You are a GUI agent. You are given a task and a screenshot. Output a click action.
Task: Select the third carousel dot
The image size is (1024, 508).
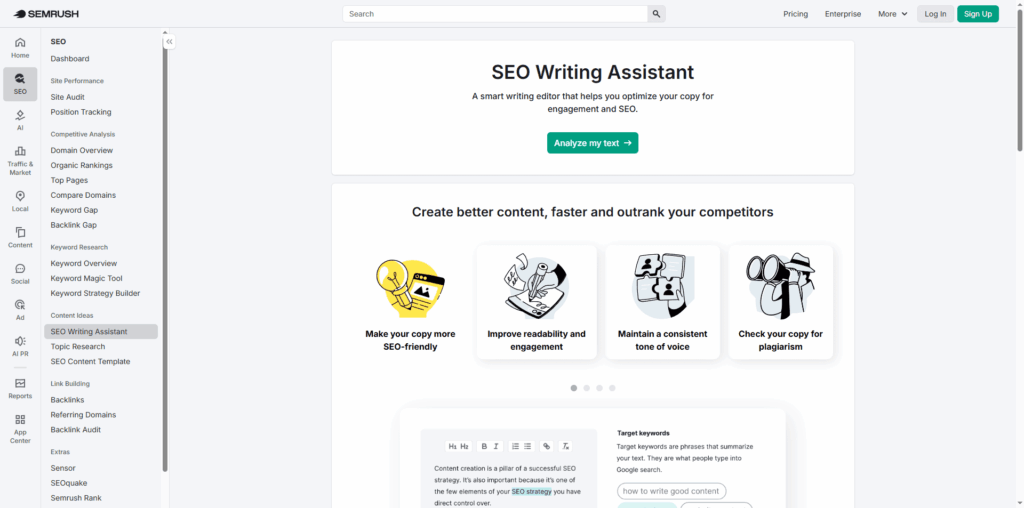click(599, 387)
